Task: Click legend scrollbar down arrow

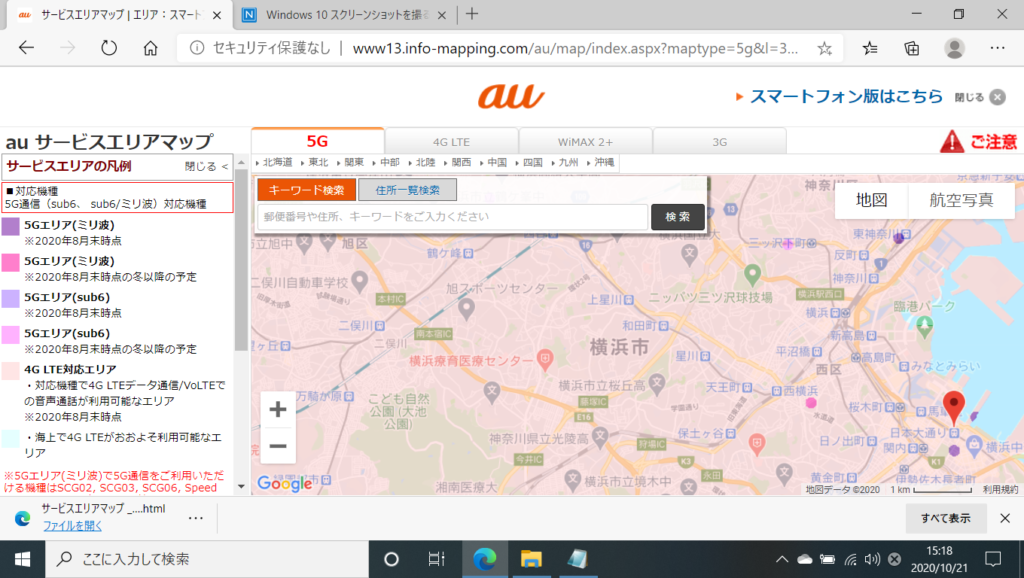Action: (241, 487)
